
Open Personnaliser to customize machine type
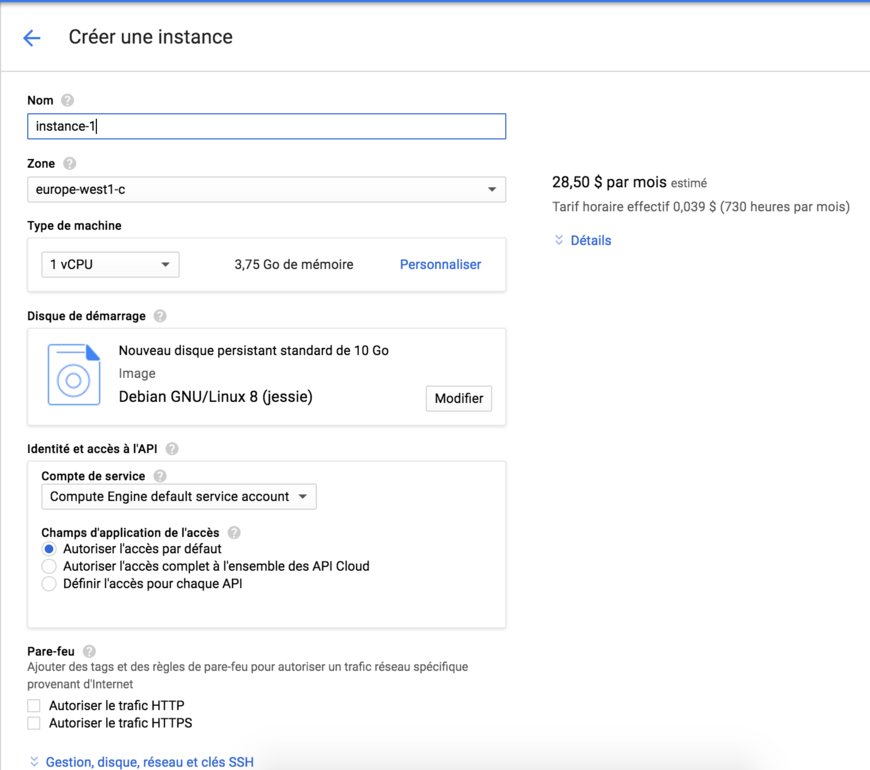coord(440,264)
